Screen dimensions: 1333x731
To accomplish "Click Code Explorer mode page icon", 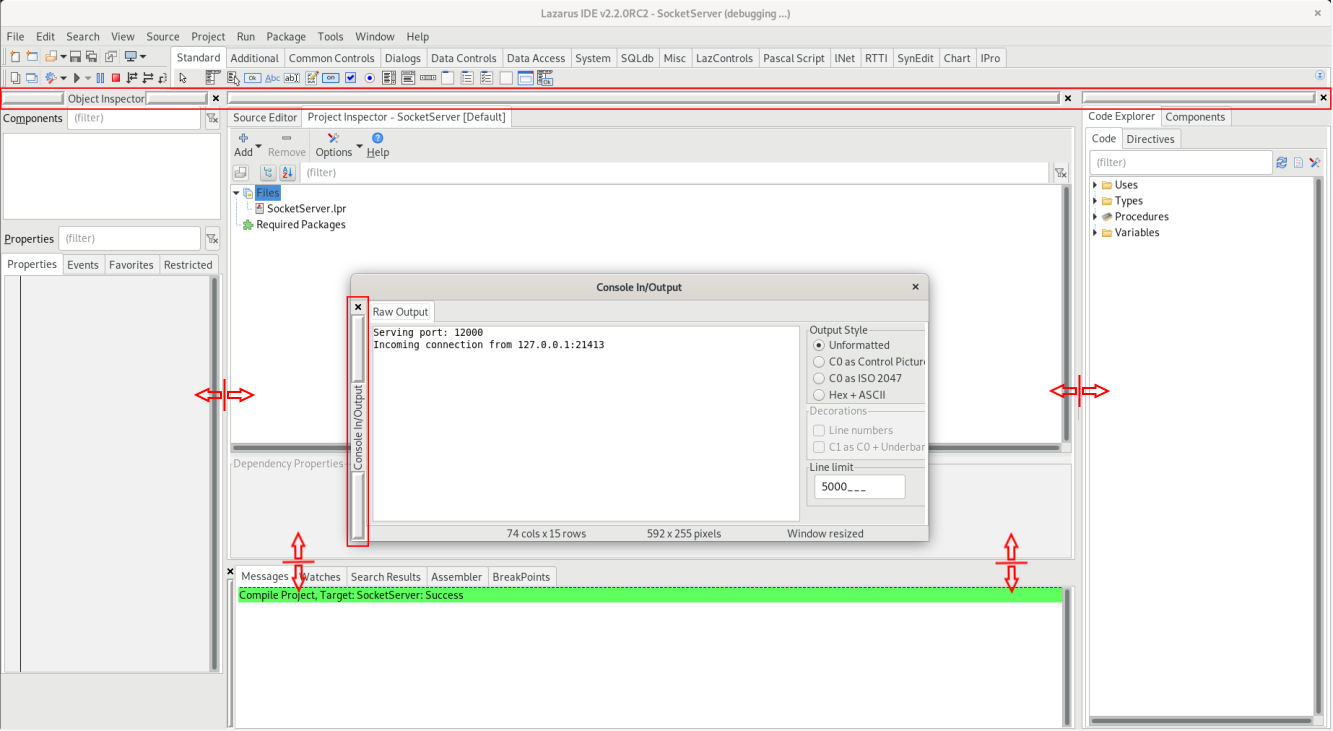I will point(1298,162).
